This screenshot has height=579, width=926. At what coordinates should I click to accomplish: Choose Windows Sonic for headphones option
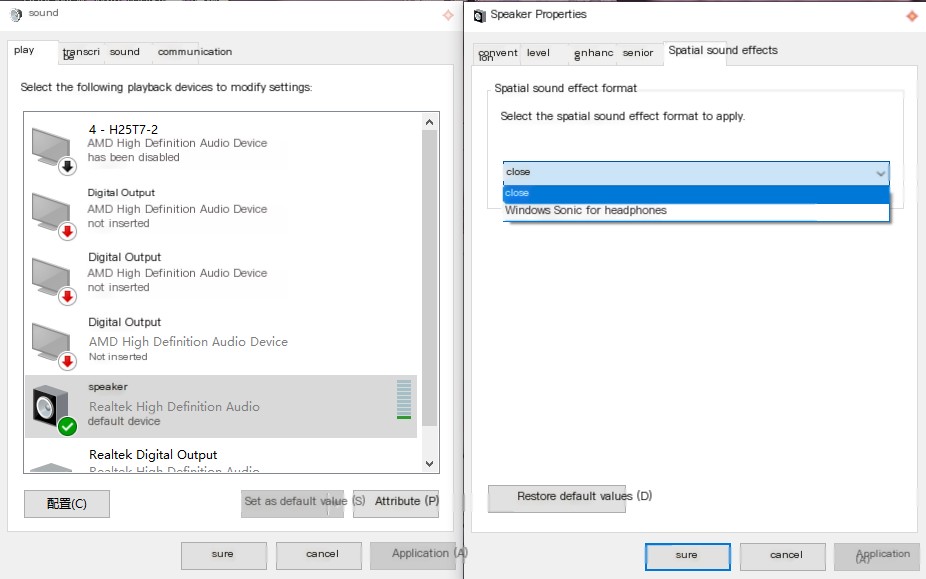586,211
